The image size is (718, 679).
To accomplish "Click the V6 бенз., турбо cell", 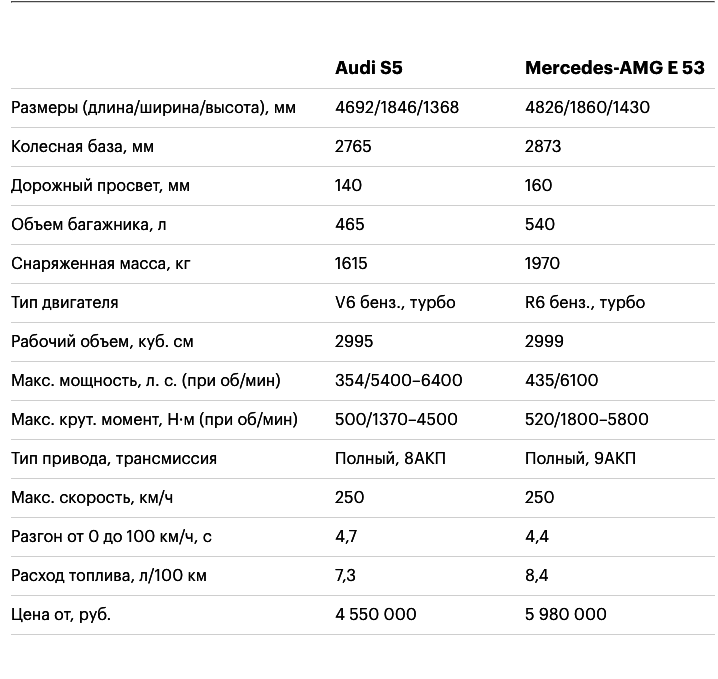I will pos(395,303).
